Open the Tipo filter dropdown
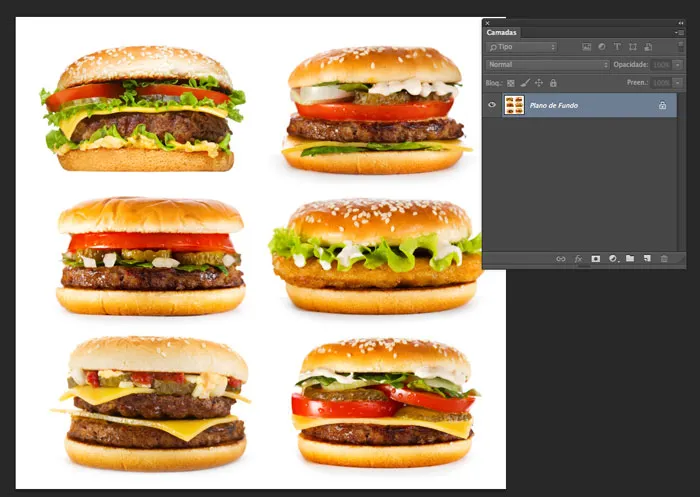The width and height of the screenshot is (700, 497). [x=521, y=47]
